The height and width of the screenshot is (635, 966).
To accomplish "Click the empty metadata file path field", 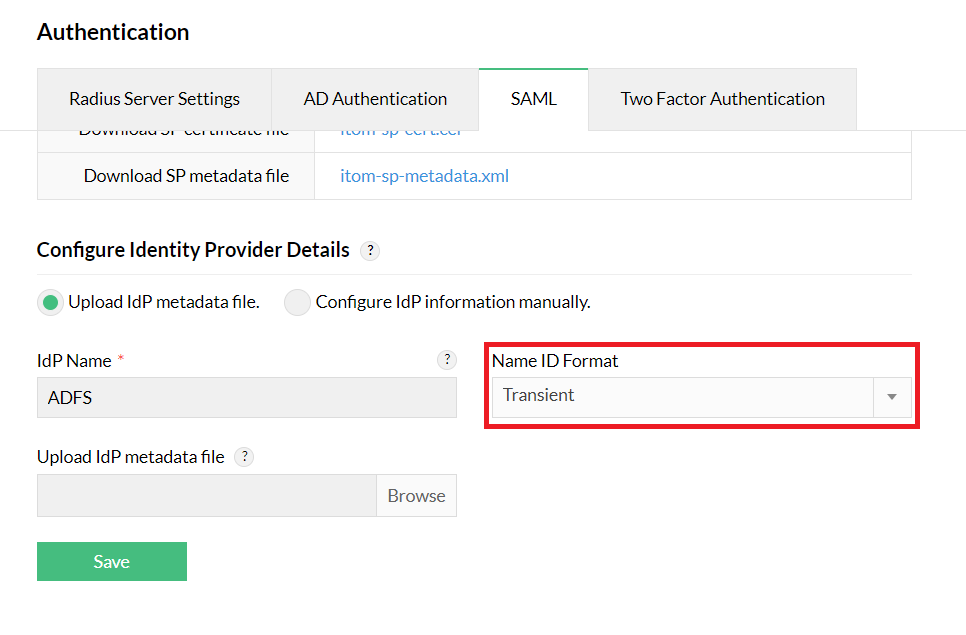I will (206, 495).
